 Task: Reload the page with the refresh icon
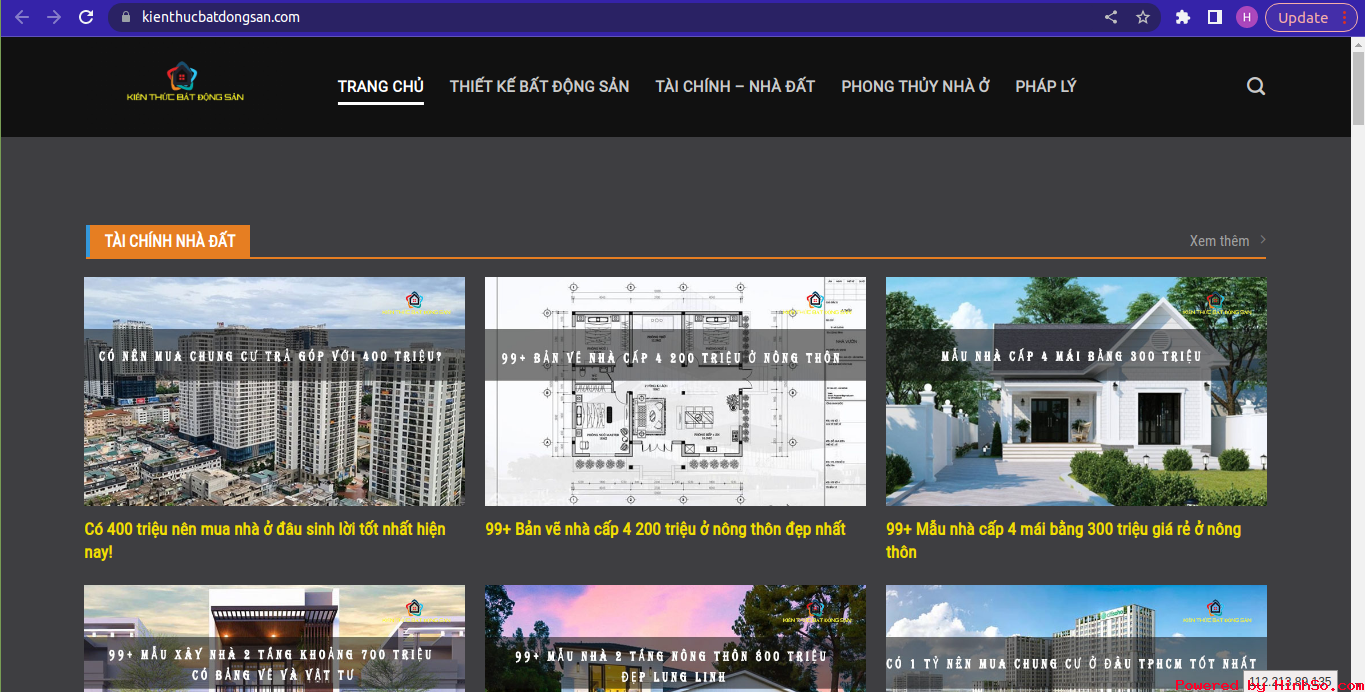click(x=86, y=17)
